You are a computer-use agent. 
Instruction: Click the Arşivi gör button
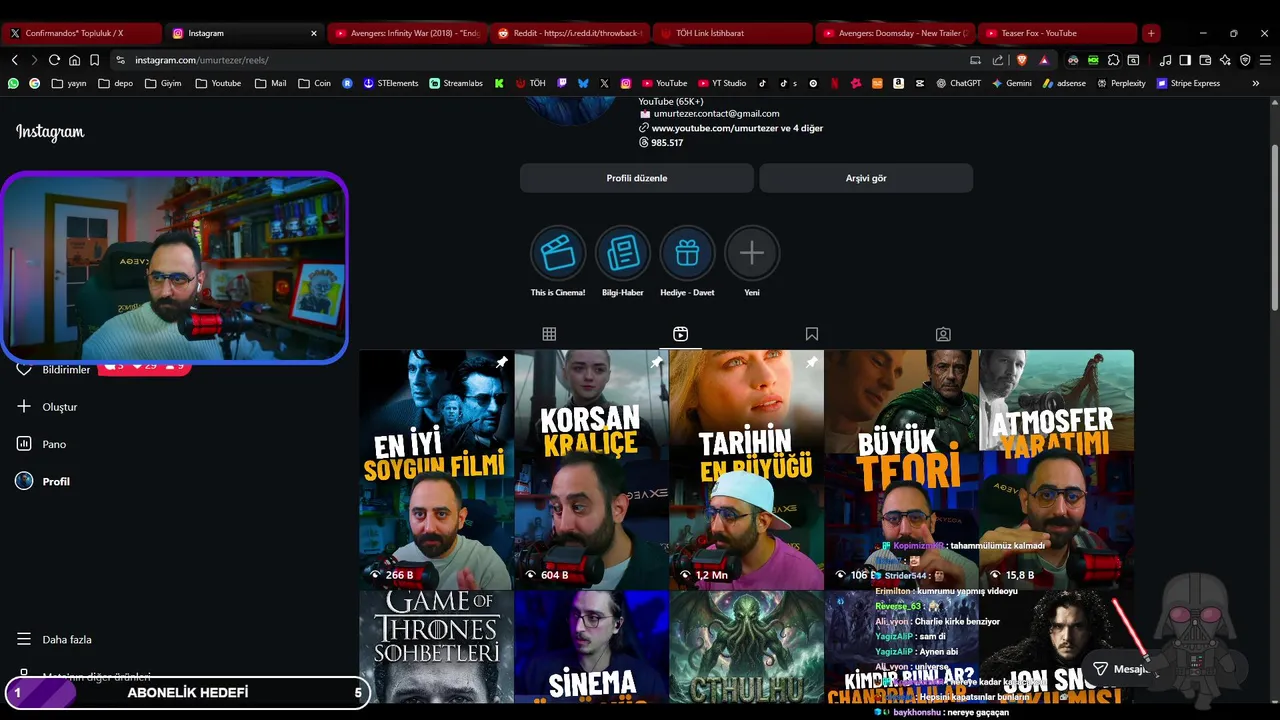click(866, 178)
